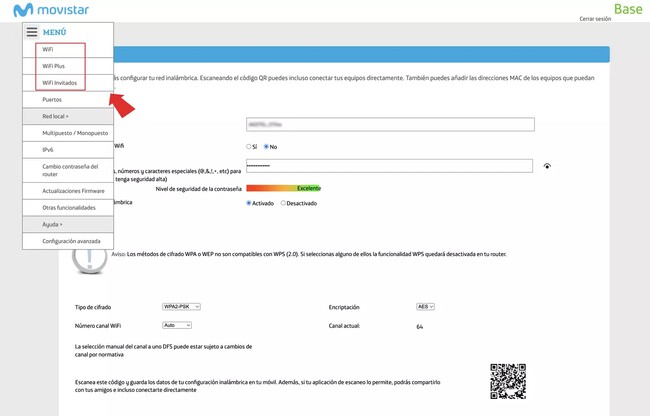Click the Movistar logo
650x416 pixels.
coord(51,10)
